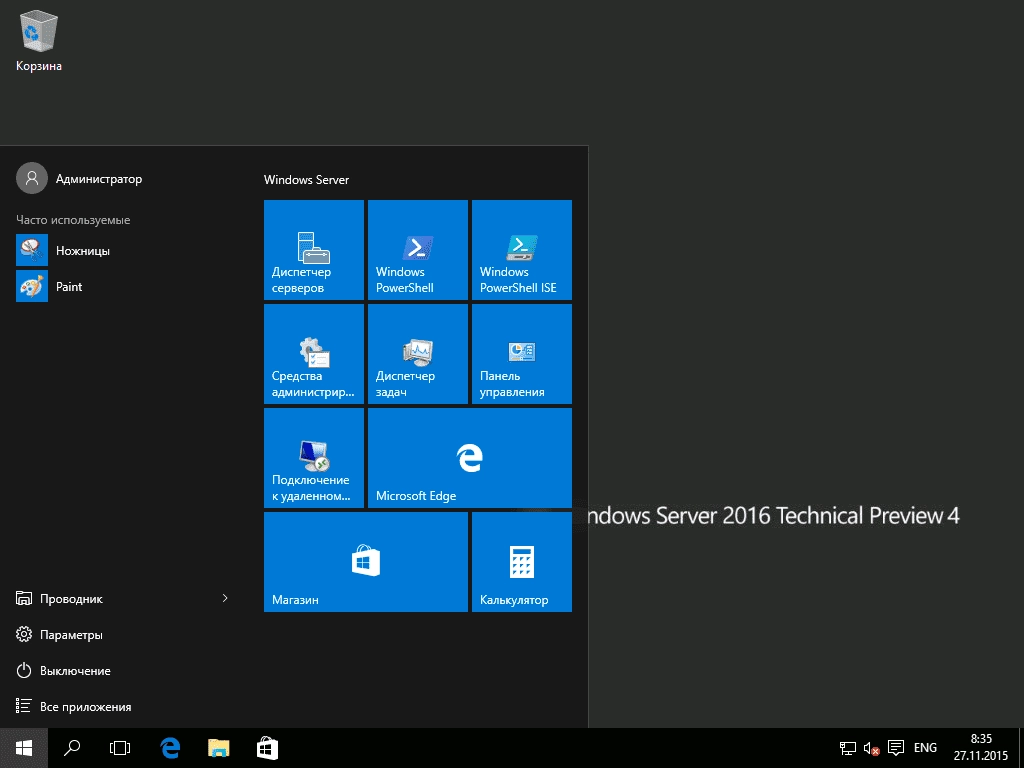Screen dimensions: 1024x768
Task: Launch the Windows PowerShell tile
Action: 417,249
